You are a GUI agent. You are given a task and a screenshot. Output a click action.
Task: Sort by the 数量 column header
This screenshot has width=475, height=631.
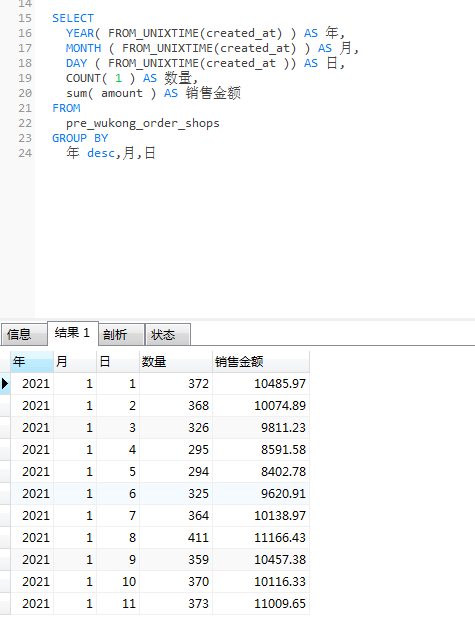click(x=176, y=361)
